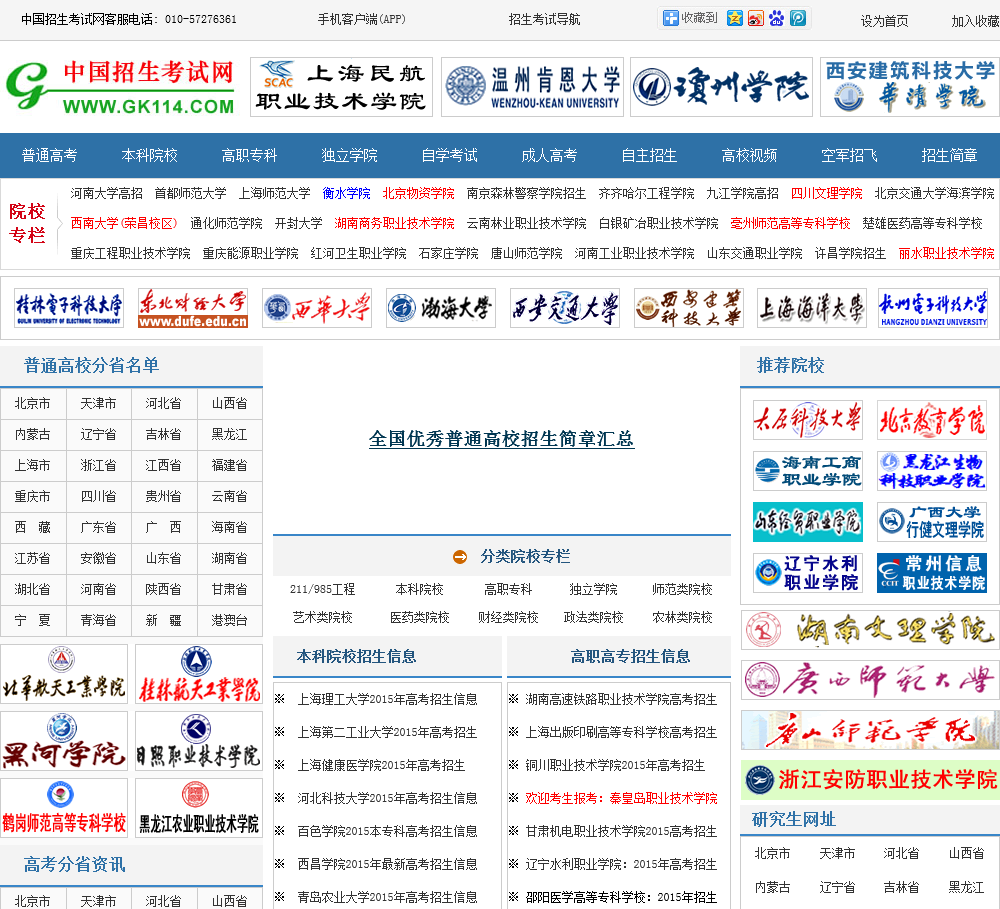Open the 自主招生 nav tab
Viewport: 1000px width, 909px height.
pos(649,156)
